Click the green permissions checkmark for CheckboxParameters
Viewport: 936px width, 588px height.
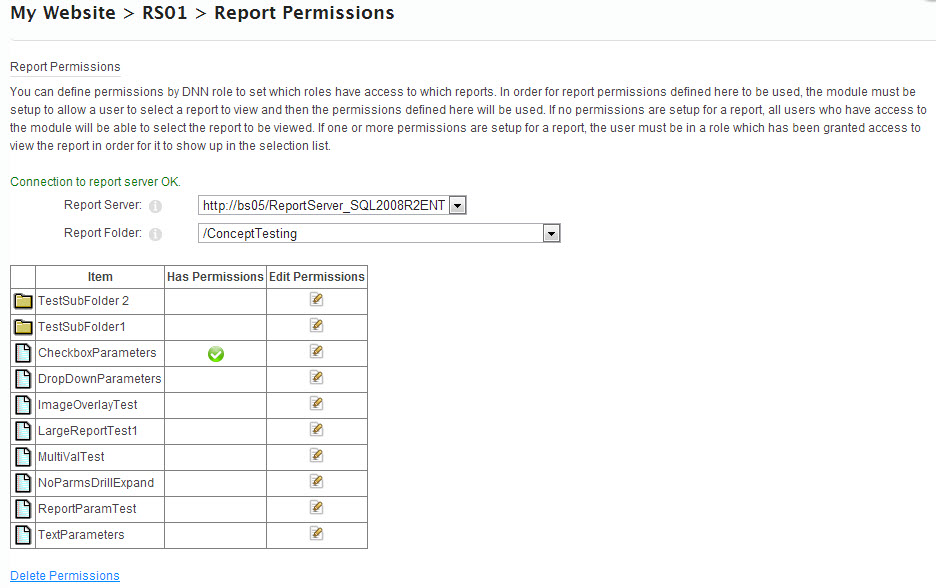click(215, 352)
